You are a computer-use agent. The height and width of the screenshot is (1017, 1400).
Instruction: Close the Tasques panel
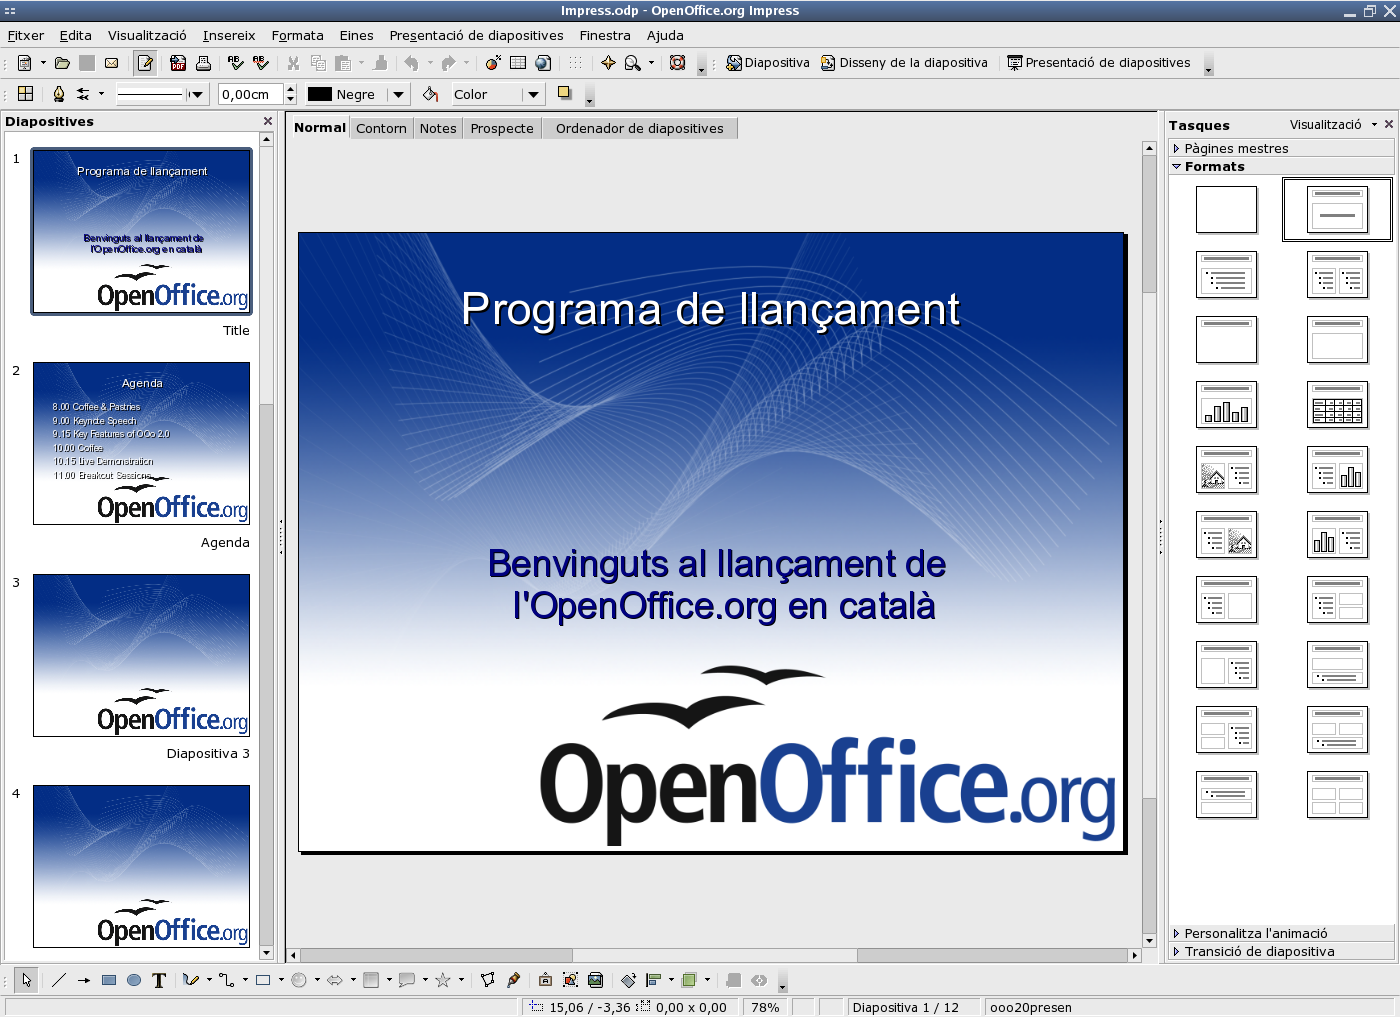pyautogui.click(x=1389, y=124)
